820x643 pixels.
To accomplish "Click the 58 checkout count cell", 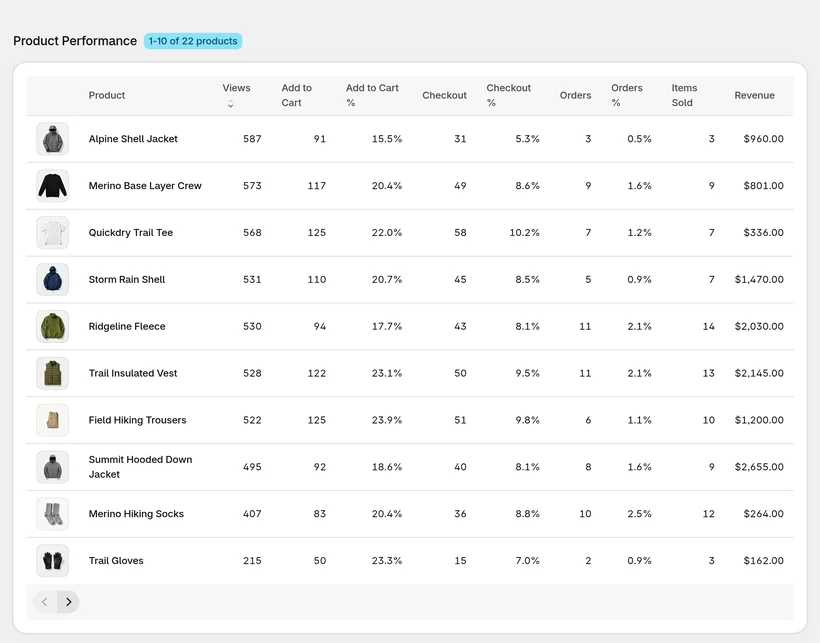I will 460,233.
